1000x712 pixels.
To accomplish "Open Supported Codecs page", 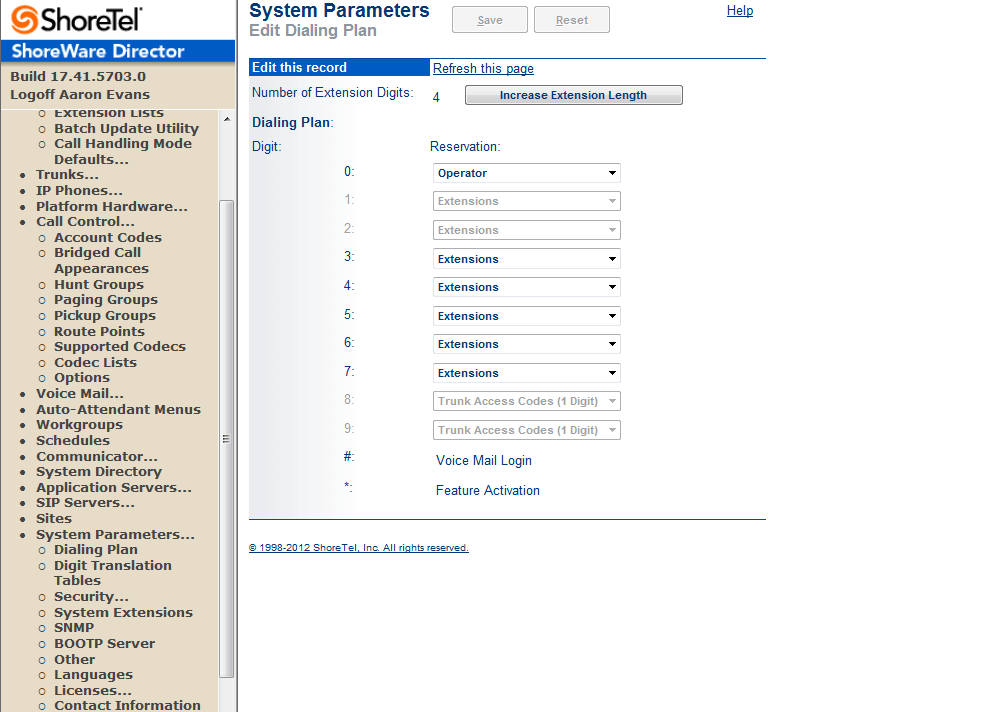I will [120, 346].
